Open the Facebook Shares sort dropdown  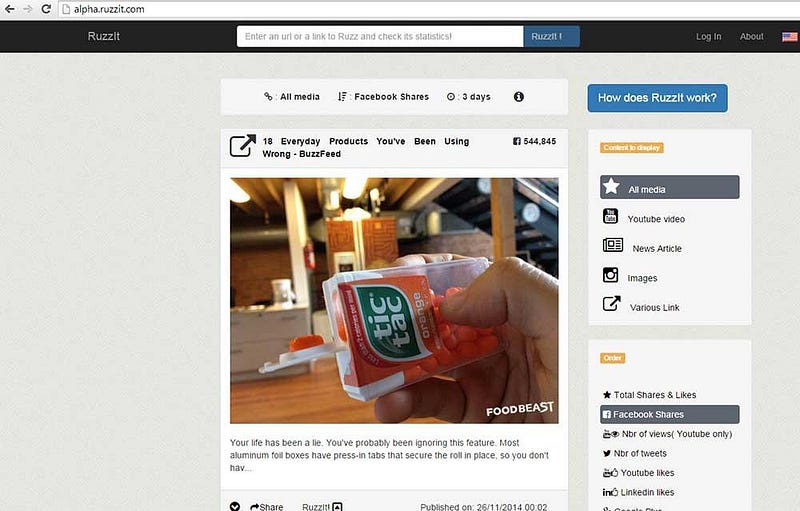click(383, 96)
